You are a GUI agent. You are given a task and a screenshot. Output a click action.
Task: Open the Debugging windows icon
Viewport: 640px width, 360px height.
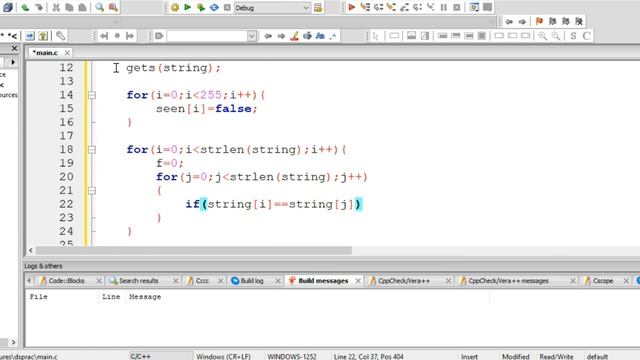point(474,7)
